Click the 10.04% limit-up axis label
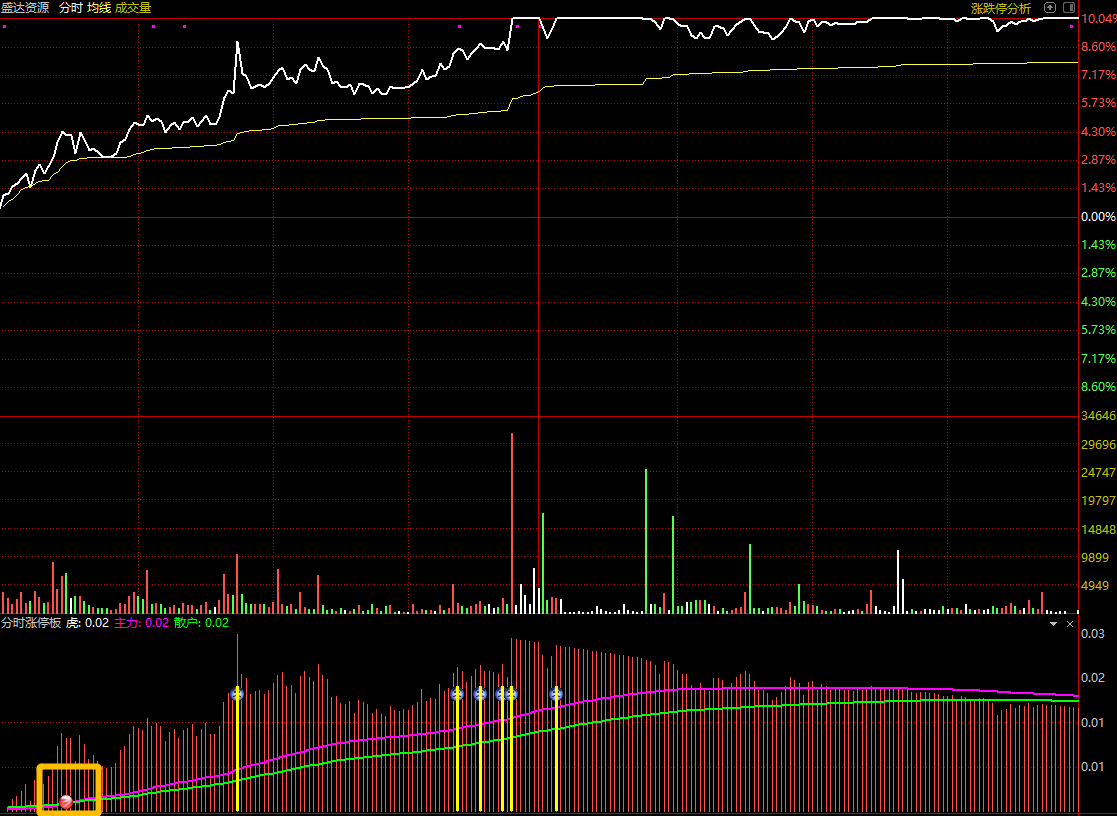The width and height of the screenshot is (1117, 816). coord(1098,19)
